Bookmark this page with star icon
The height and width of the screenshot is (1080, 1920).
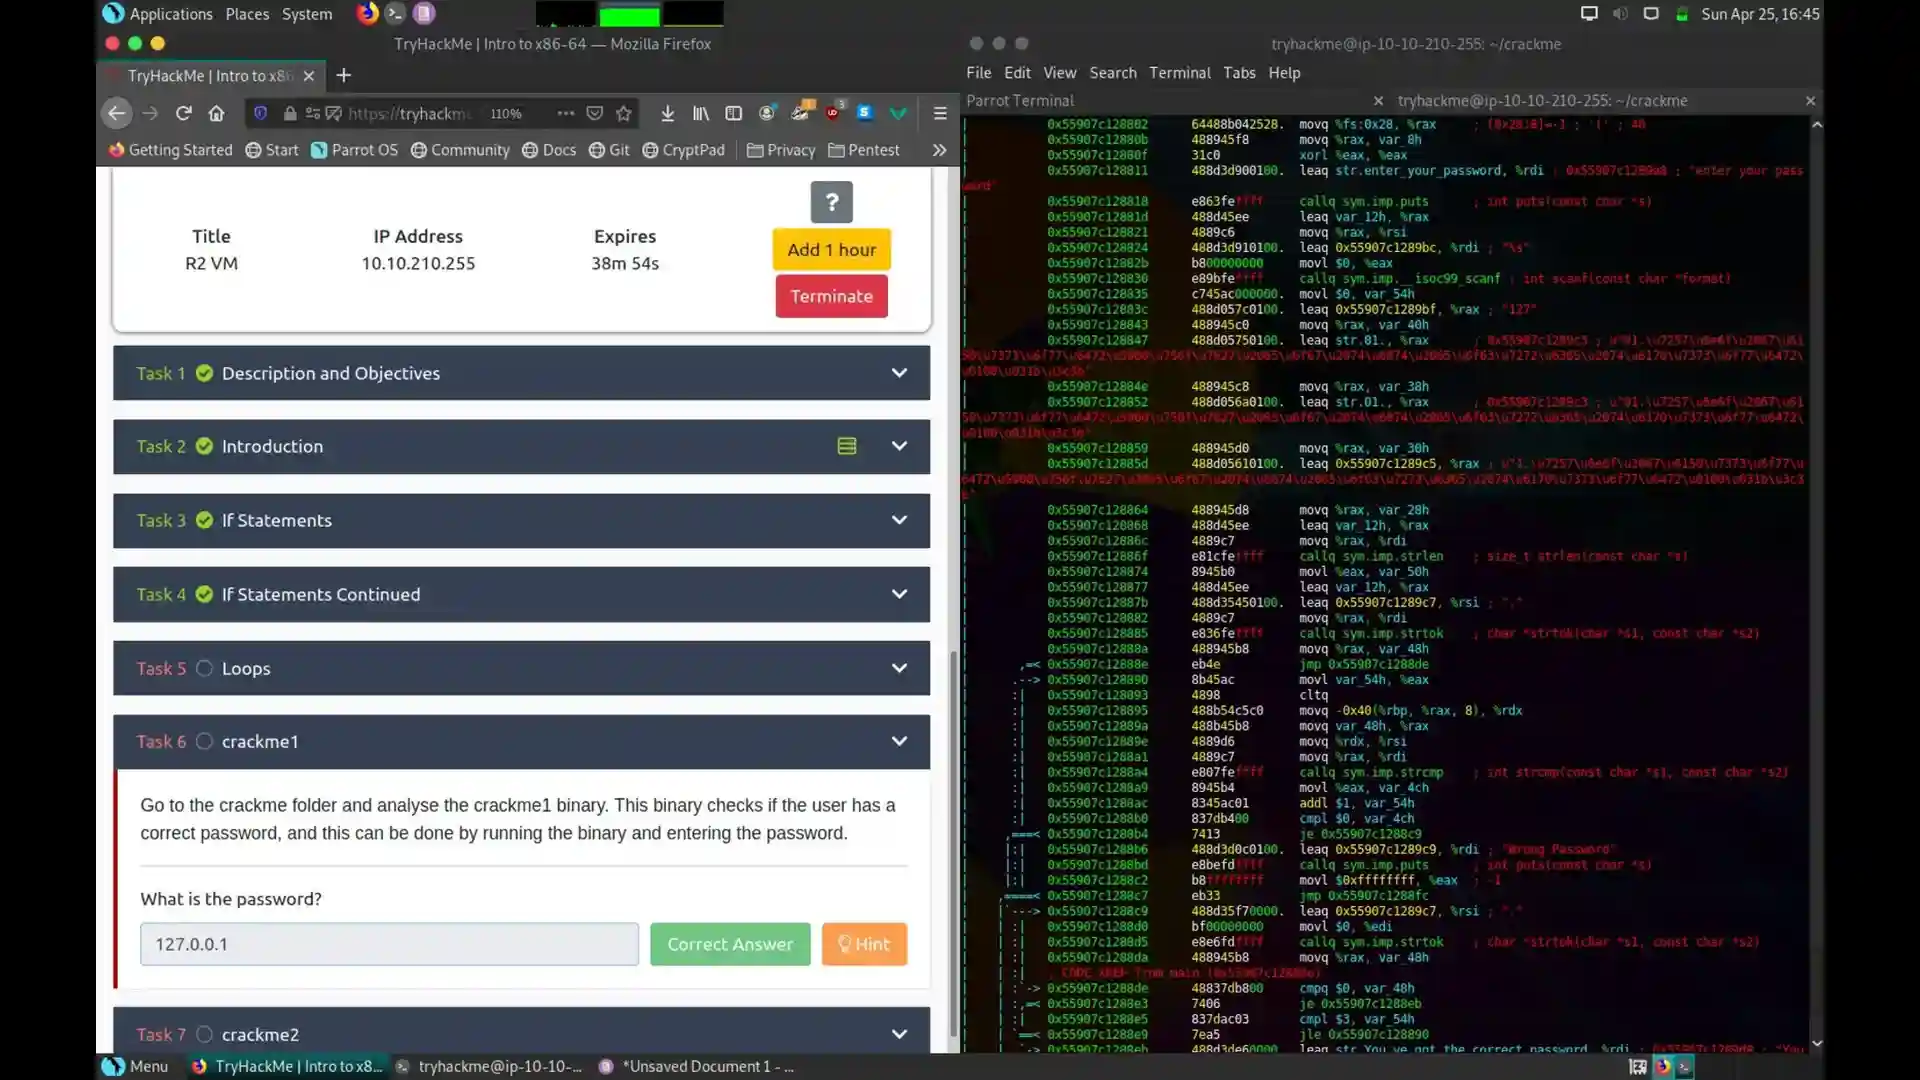point(624,113)
